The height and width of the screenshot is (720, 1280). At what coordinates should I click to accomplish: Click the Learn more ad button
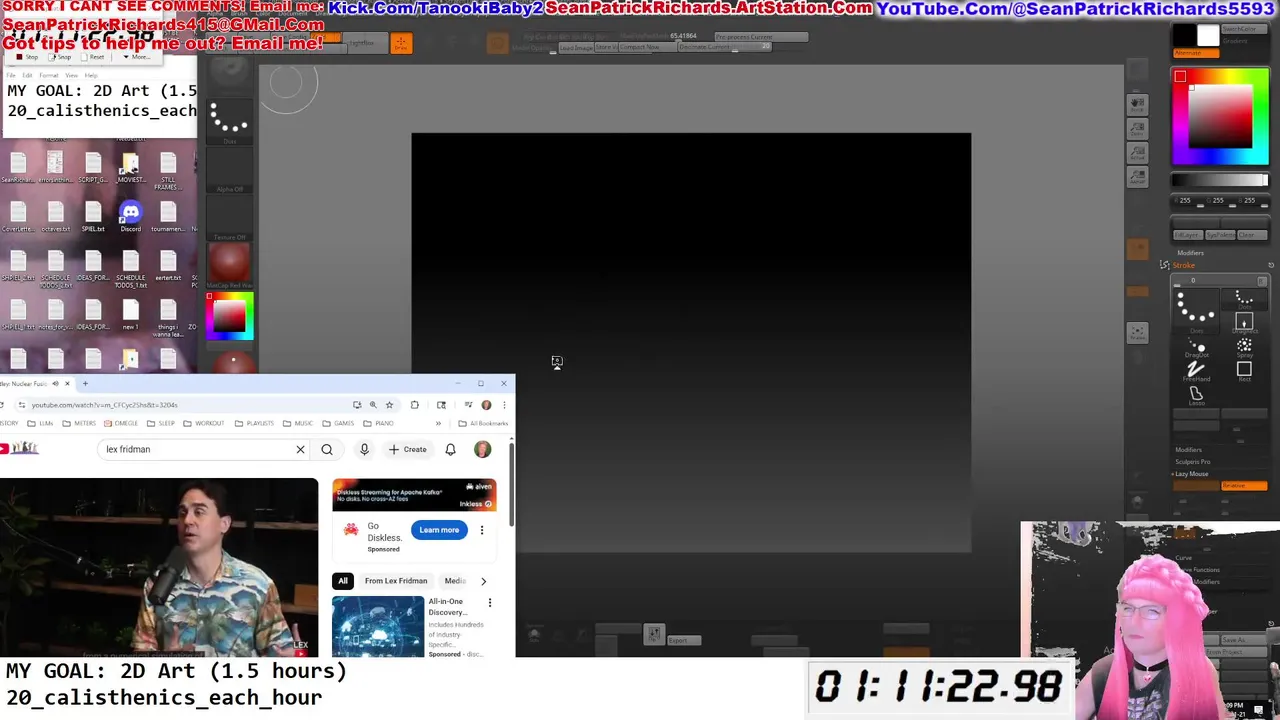[x=439, y=530]
